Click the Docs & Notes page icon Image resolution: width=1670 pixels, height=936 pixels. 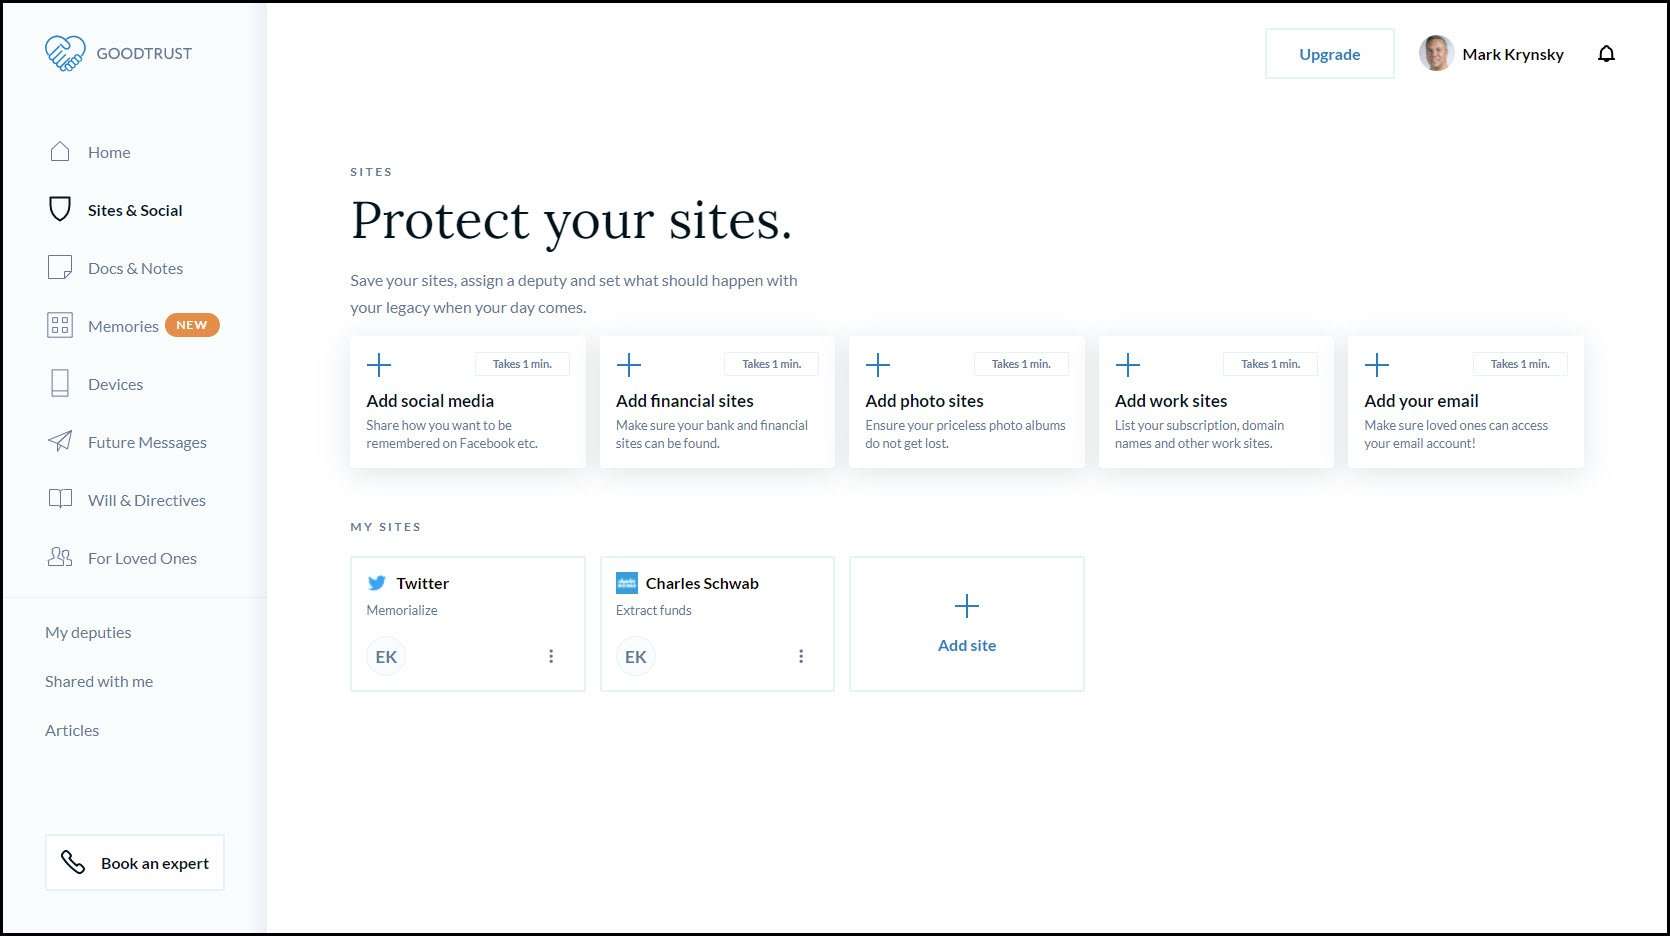click(60, 267)
